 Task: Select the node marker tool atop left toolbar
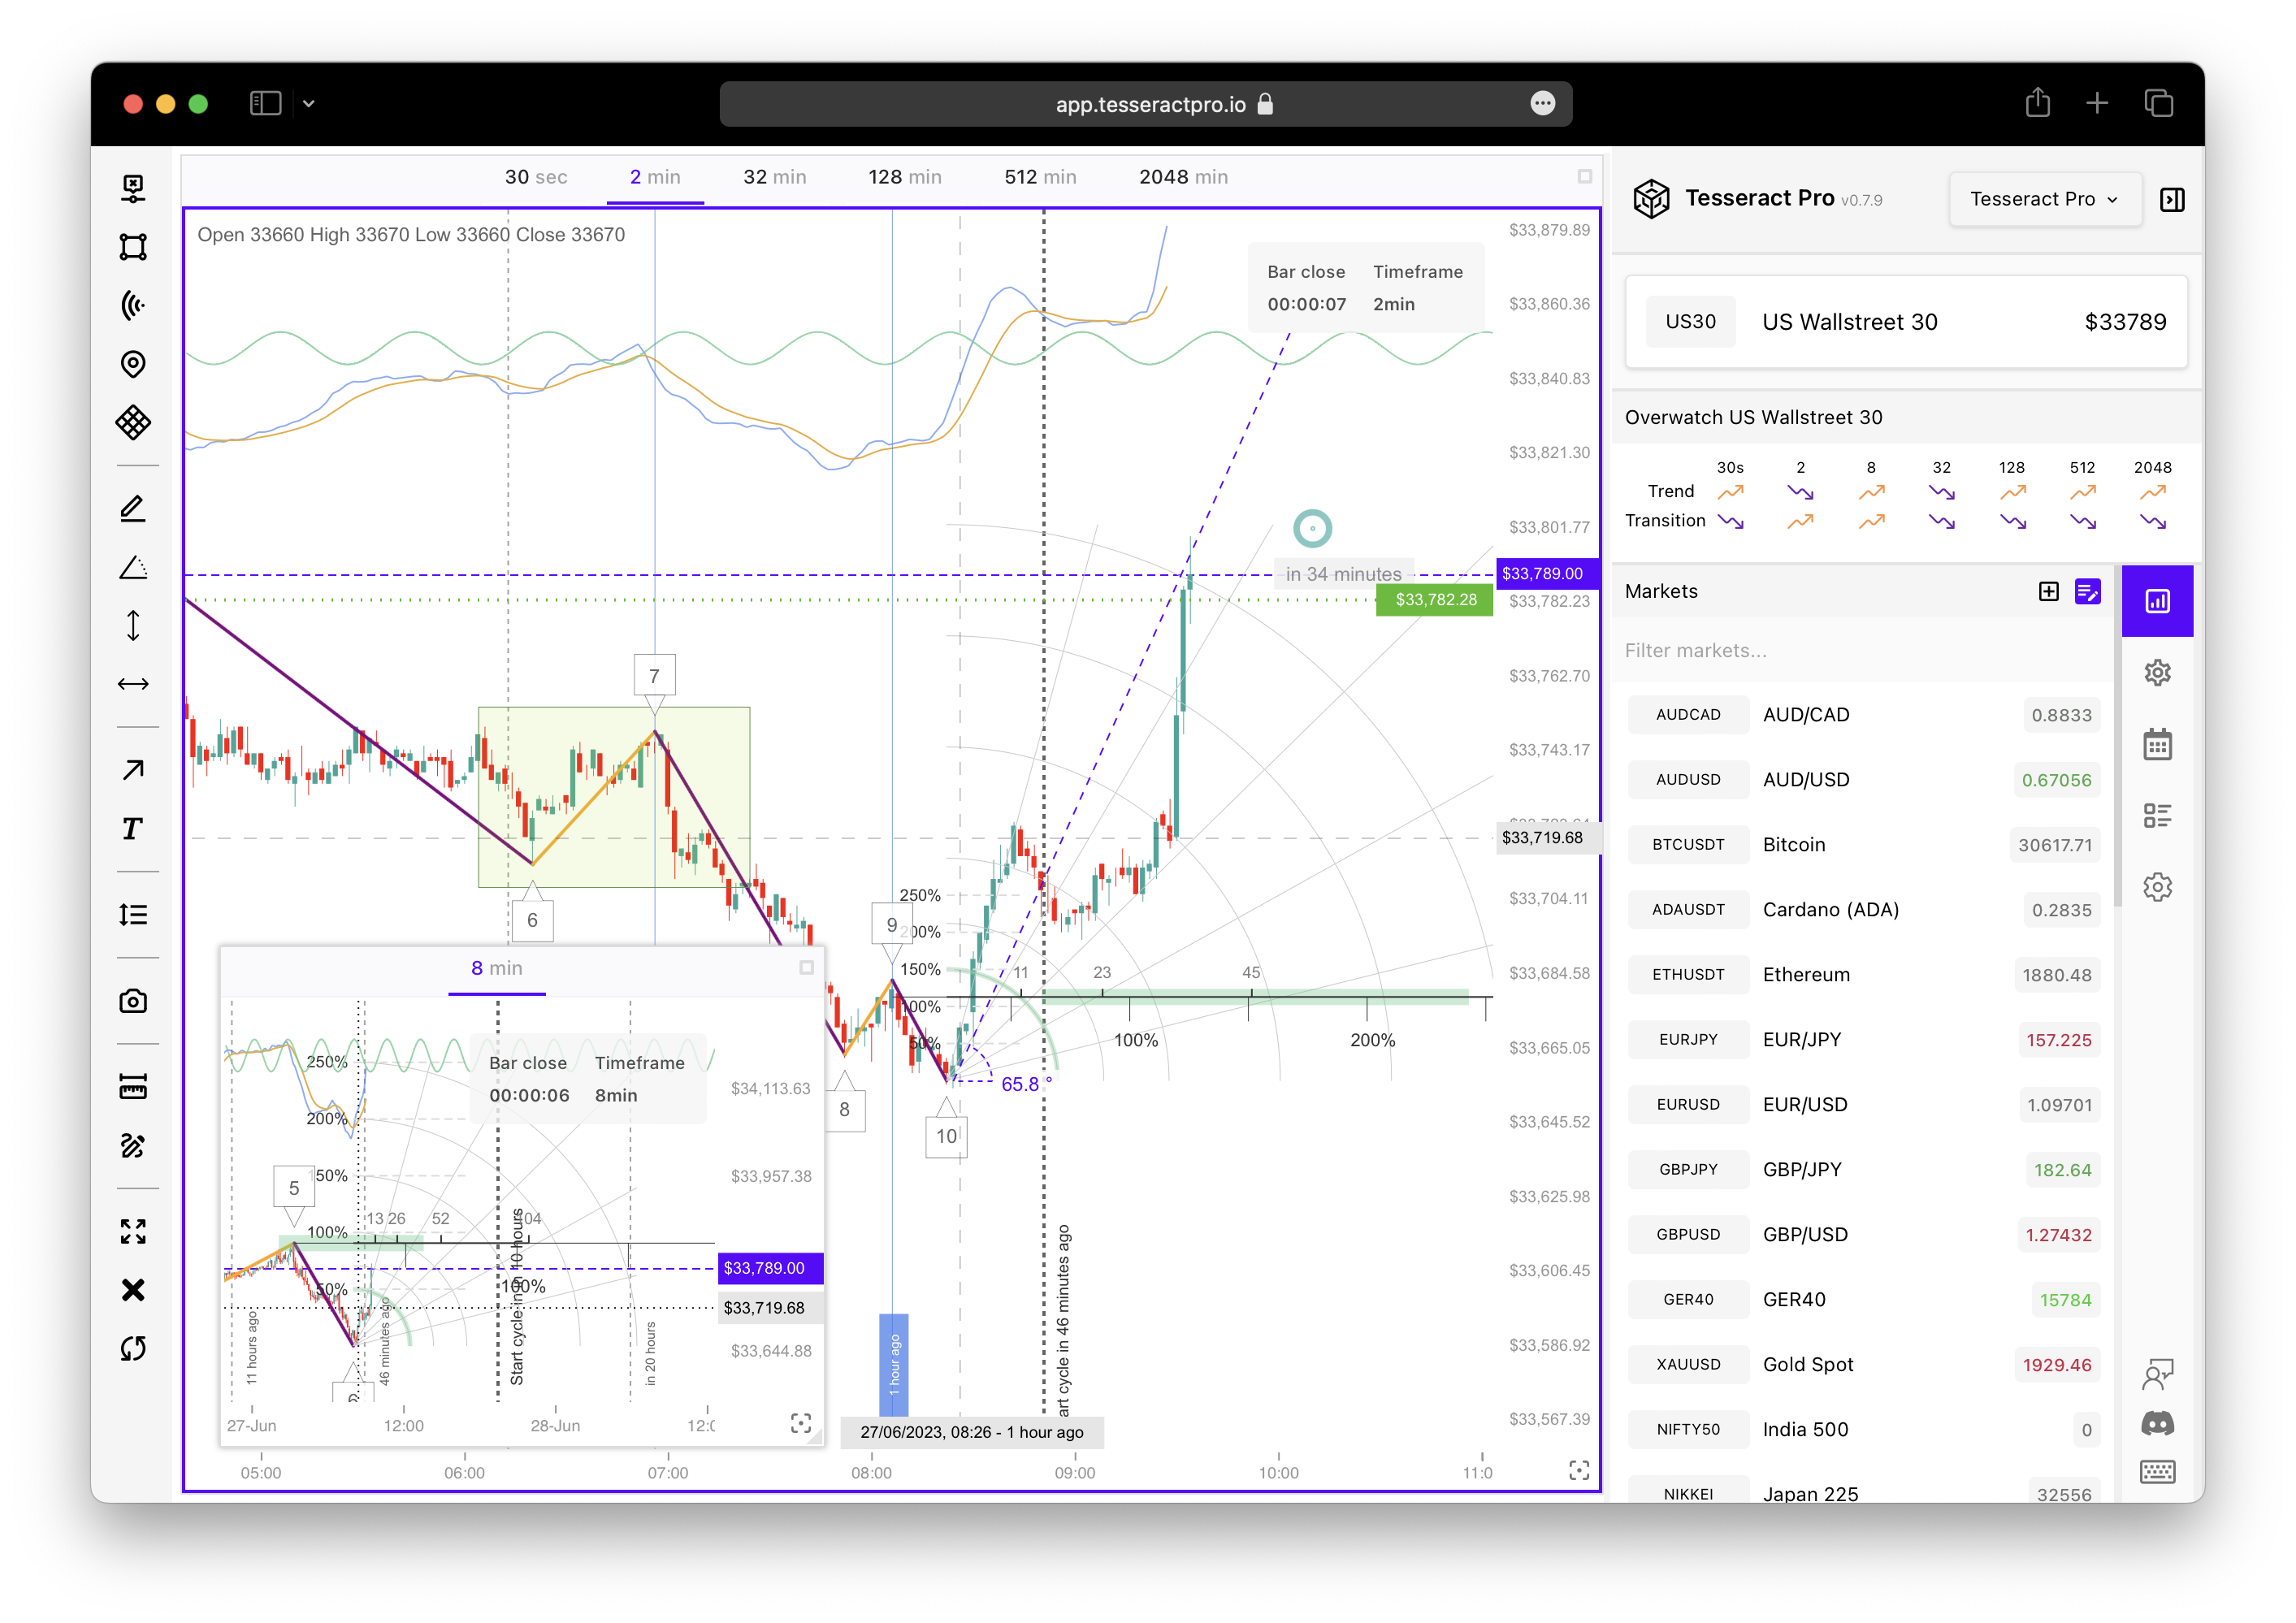coord(133,188)
